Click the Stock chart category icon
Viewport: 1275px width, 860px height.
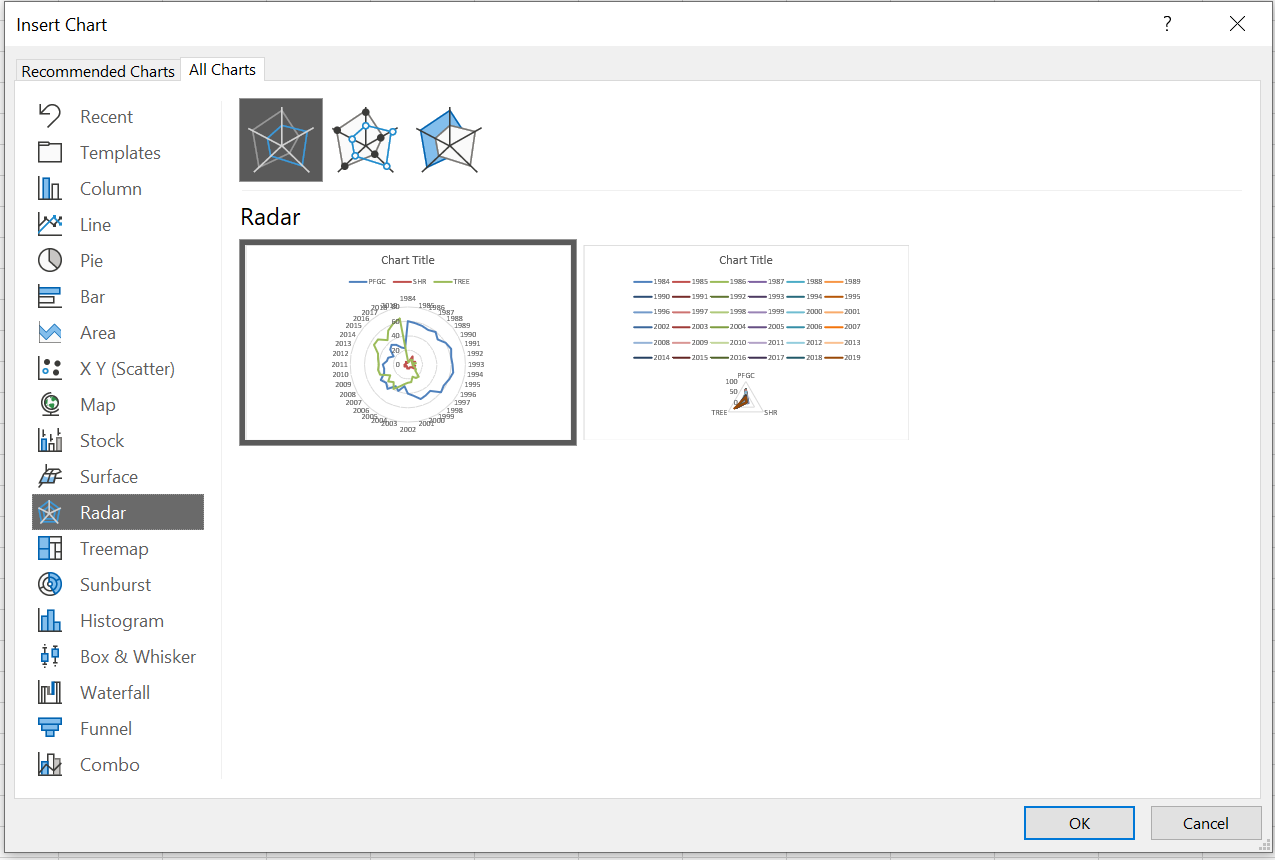pyautogui.click(x=50, y=441)
